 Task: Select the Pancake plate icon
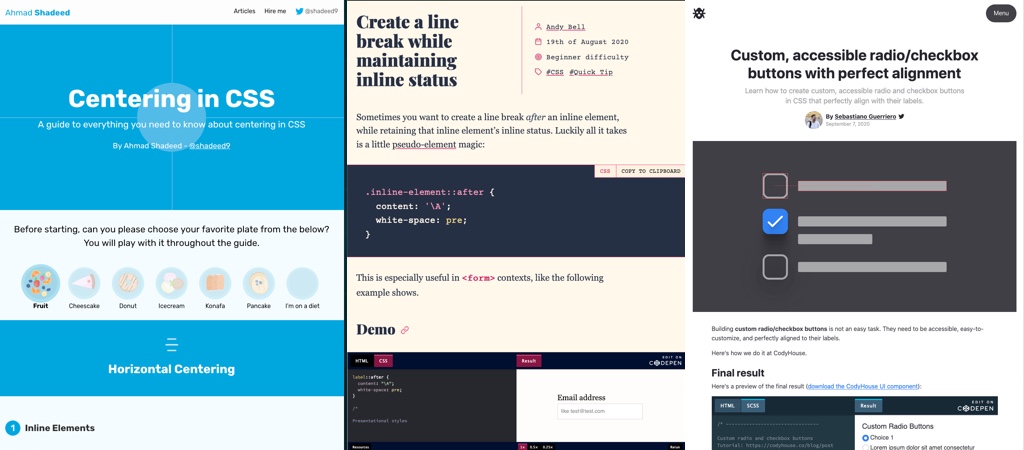[259, 283]
